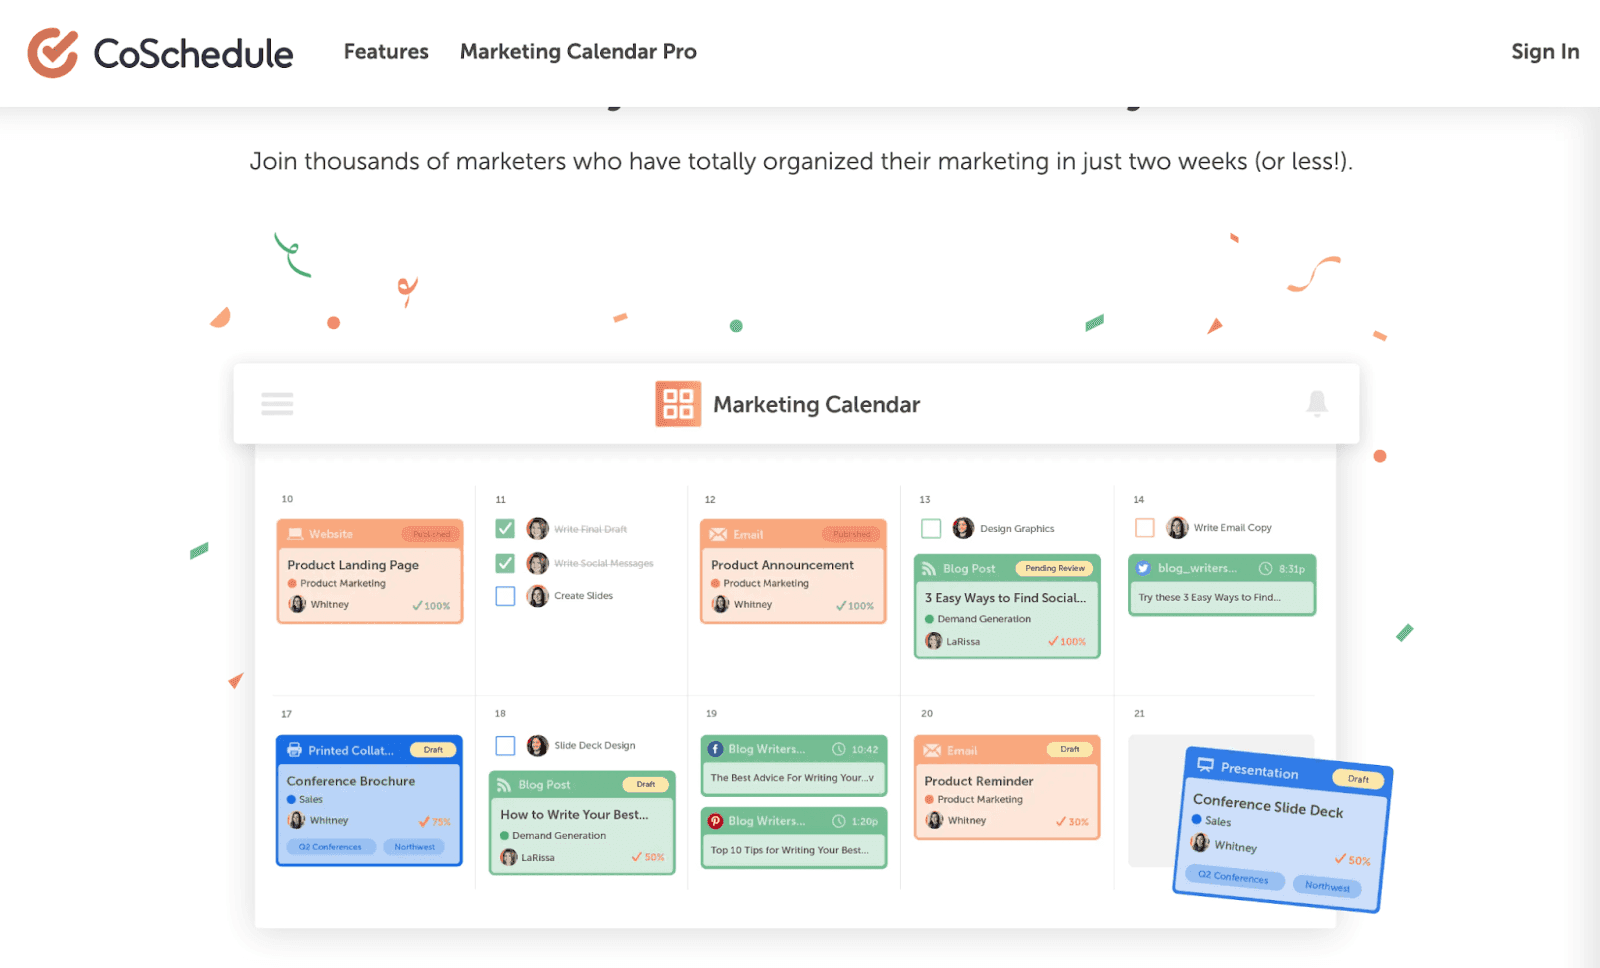Viewport: 1600px width, 968px height.
Task: Click the avatar beside Slide Deck Design task
Action: (537, 745)
